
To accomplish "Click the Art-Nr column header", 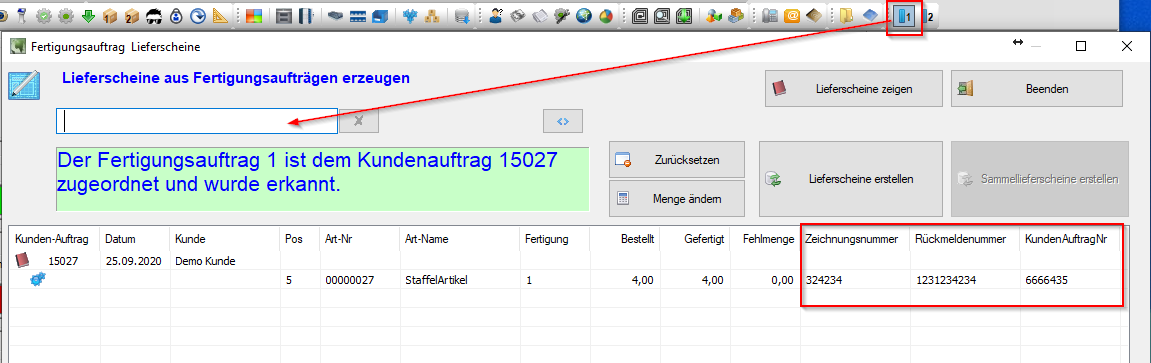I will [339, 239].
